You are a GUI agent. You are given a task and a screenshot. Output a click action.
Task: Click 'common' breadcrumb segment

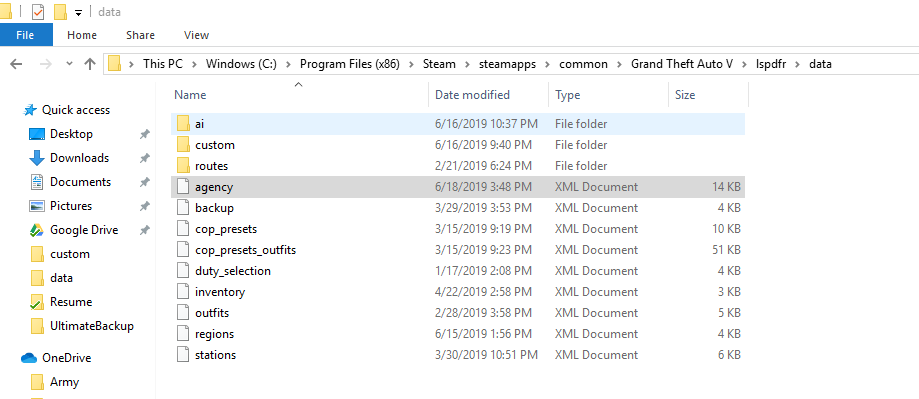583,64
